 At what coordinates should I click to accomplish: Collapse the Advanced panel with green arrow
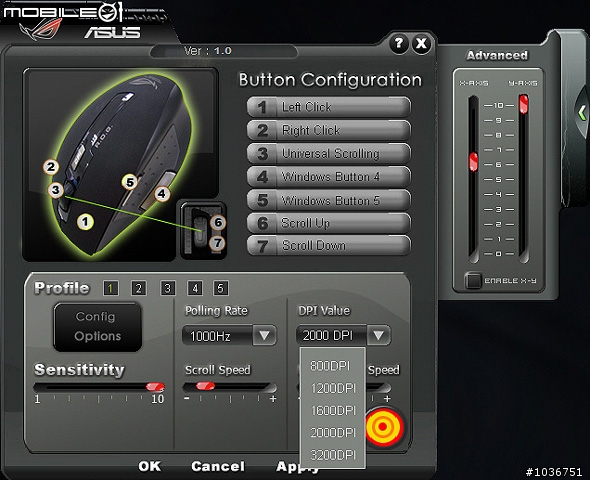coord(582,113)
